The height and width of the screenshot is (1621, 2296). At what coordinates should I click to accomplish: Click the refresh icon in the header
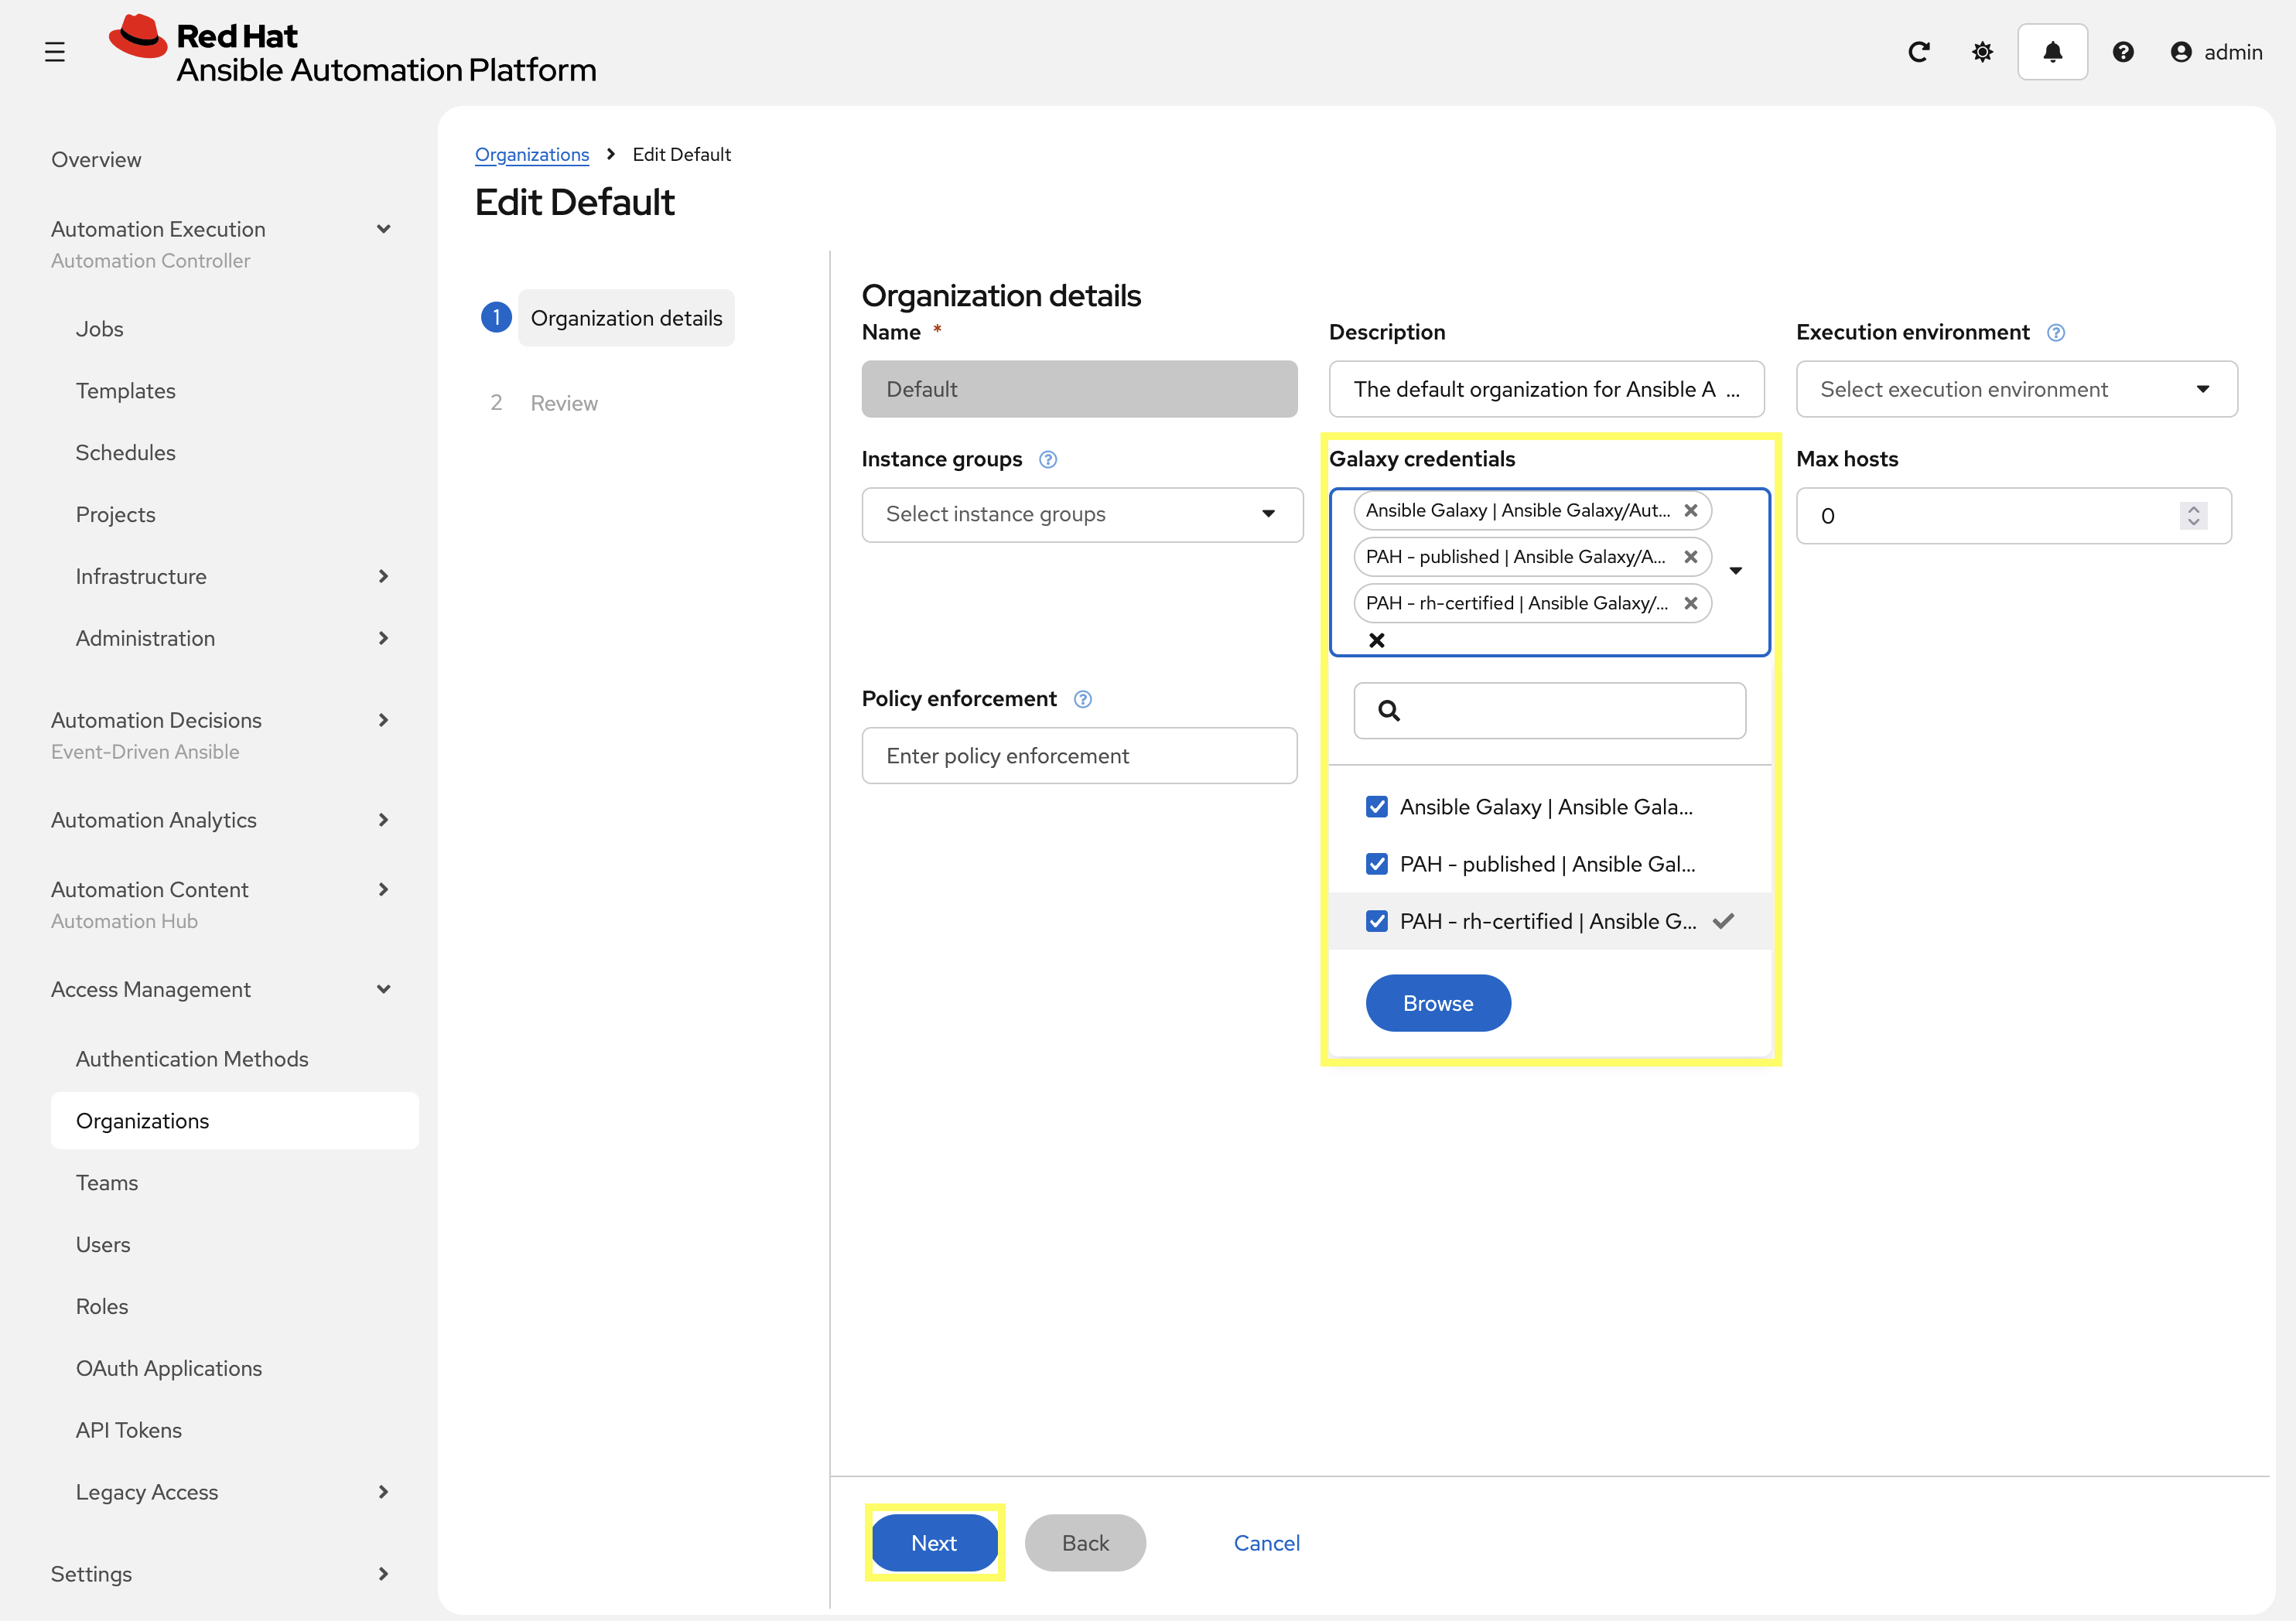point(1920,51)
